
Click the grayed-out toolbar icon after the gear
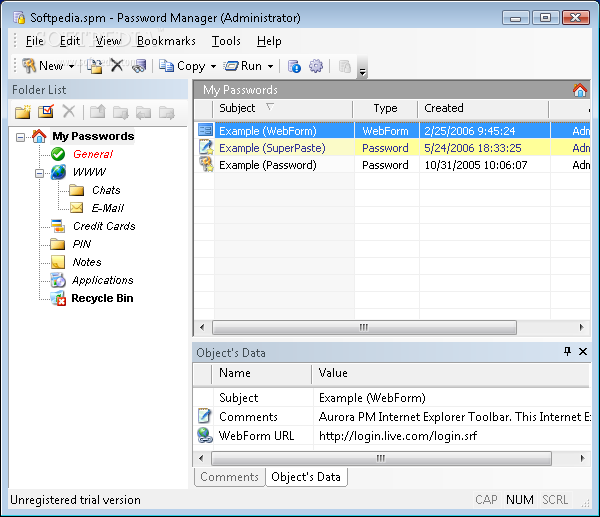tap(345, 66)
